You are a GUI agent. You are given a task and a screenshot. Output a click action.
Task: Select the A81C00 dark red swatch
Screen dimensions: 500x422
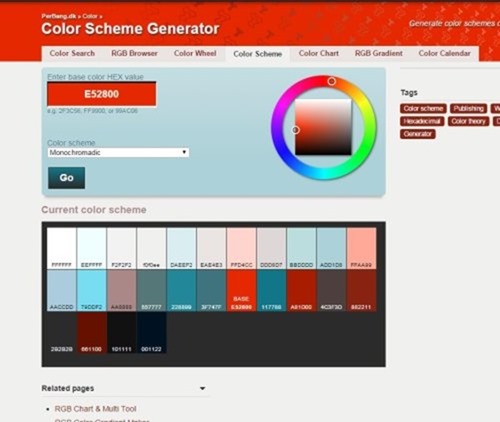click(x=301, y=290)
